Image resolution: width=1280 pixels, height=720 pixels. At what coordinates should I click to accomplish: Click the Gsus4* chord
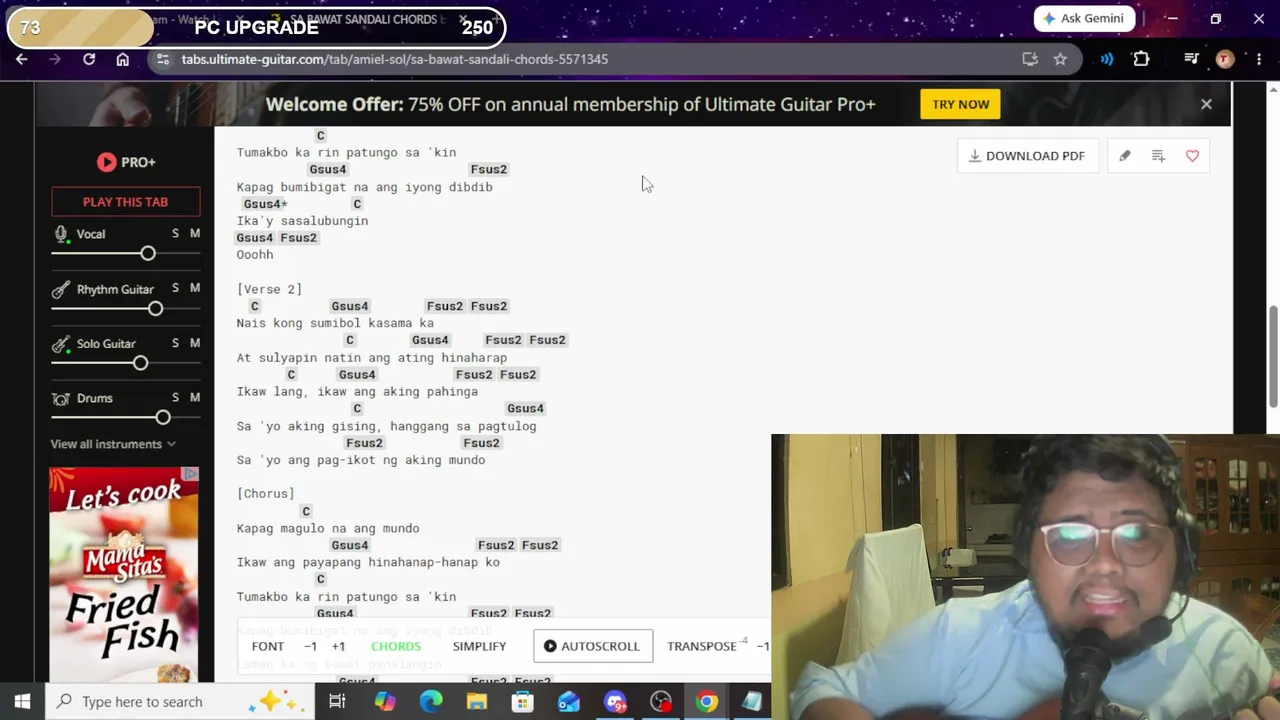pyautogui.click(x=265, y=204)
